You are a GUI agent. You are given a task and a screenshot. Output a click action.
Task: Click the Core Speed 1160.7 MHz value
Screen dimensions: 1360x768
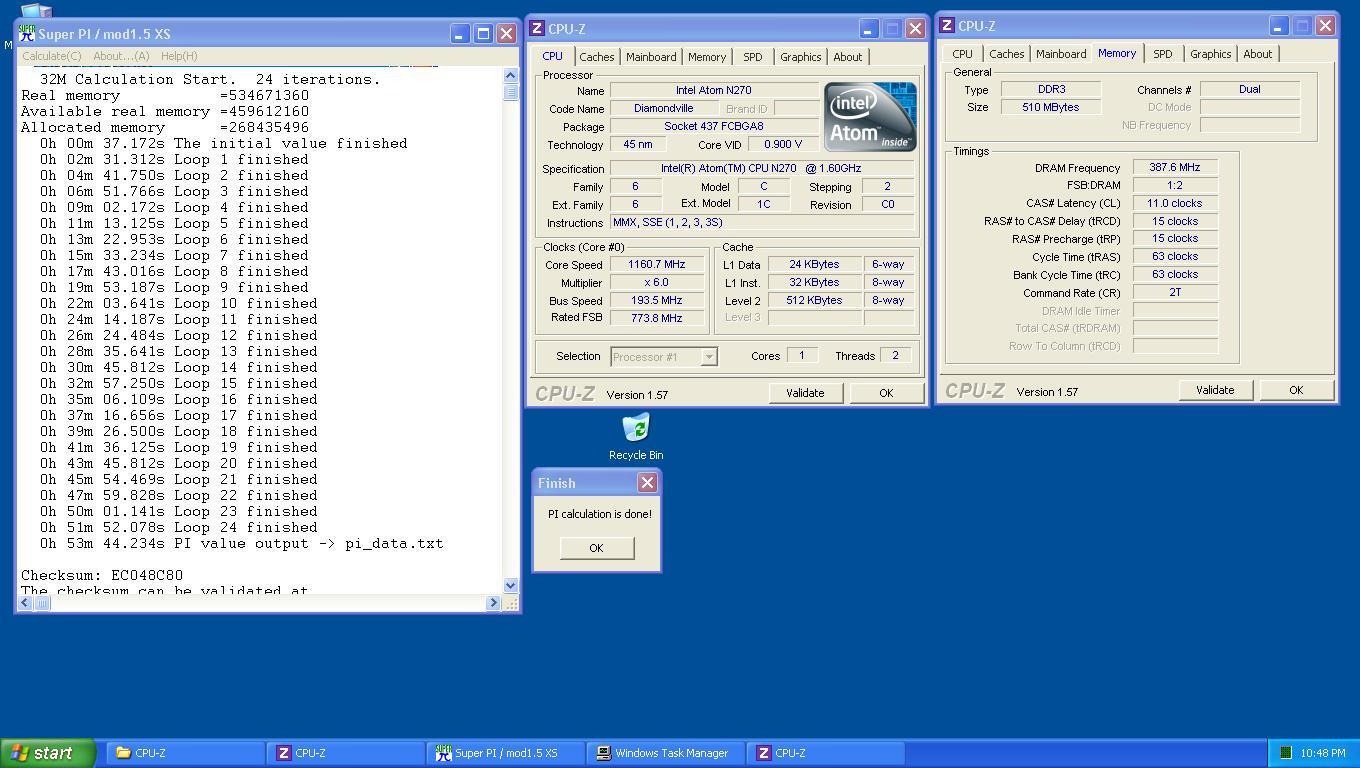coord(656,265)
